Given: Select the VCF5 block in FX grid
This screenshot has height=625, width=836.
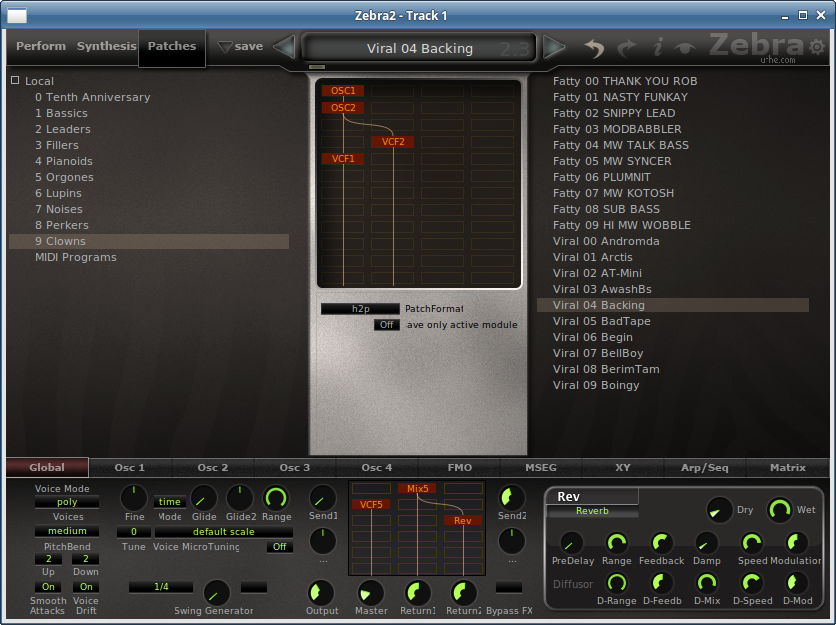Looking at the screenshot, I should (371, 504).
